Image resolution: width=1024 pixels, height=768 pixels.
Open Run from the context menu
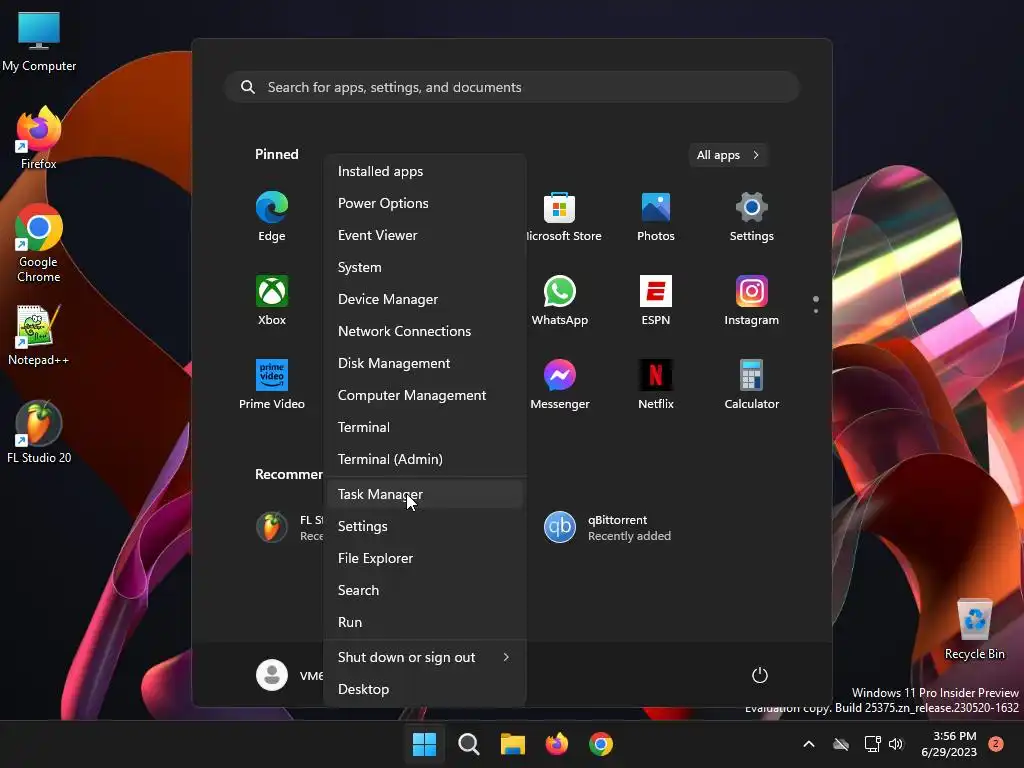[x=425, y=622]
